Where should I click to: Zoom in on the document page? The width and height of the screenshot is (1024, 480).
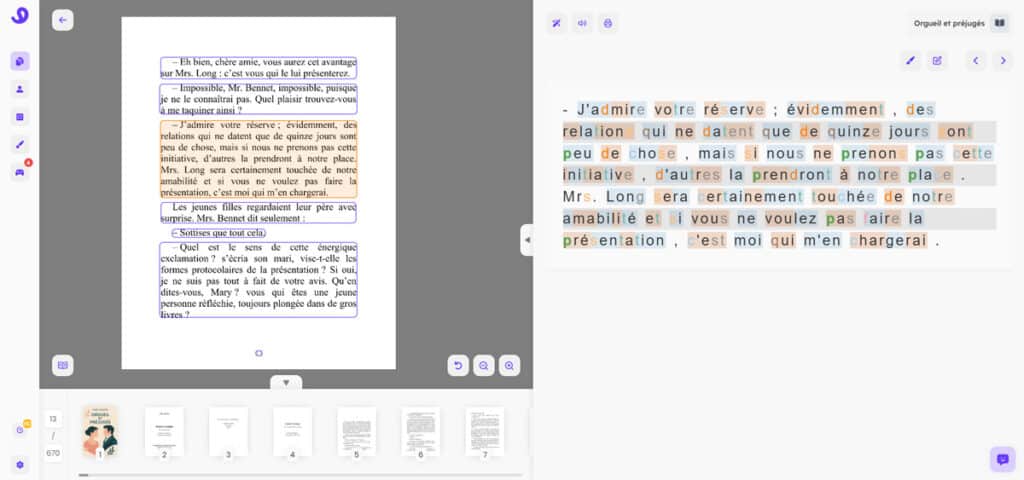510,366
